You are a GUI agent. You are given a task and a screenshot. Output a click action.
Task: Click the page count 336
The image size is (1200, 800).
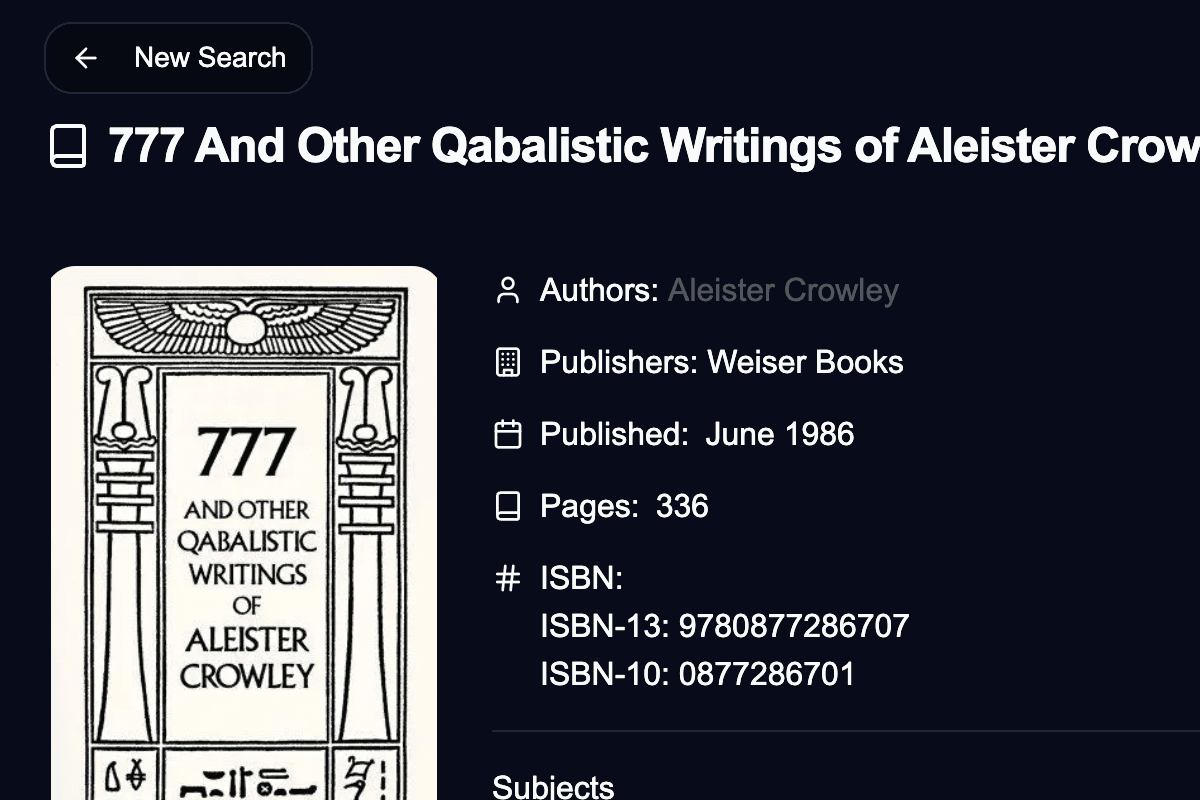[x=682, y=506]
